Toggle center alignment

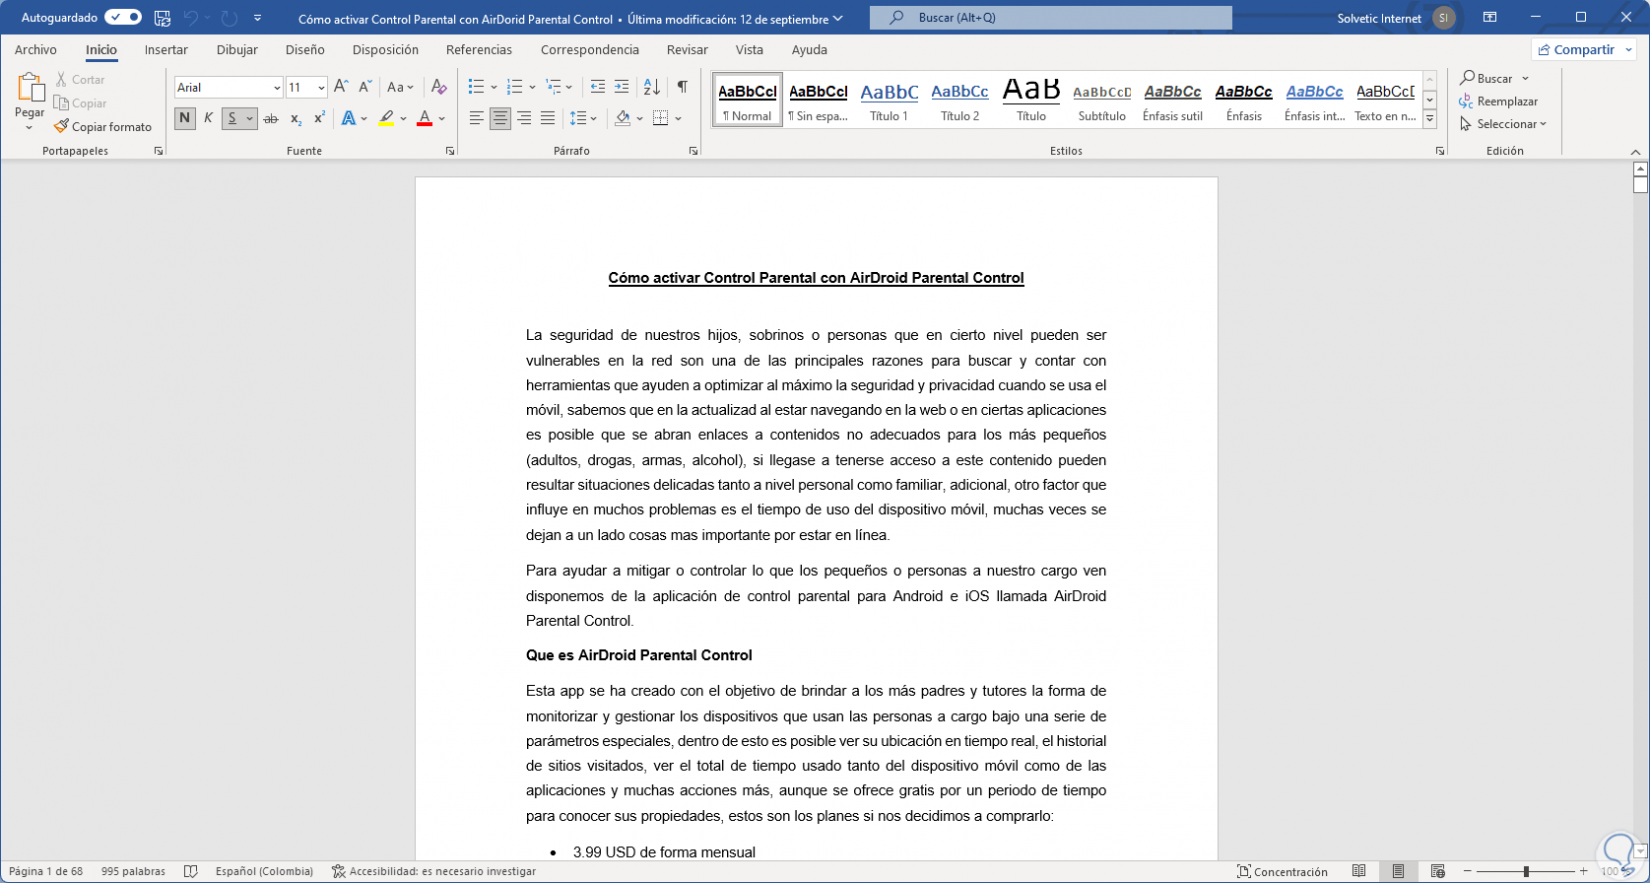500,119
